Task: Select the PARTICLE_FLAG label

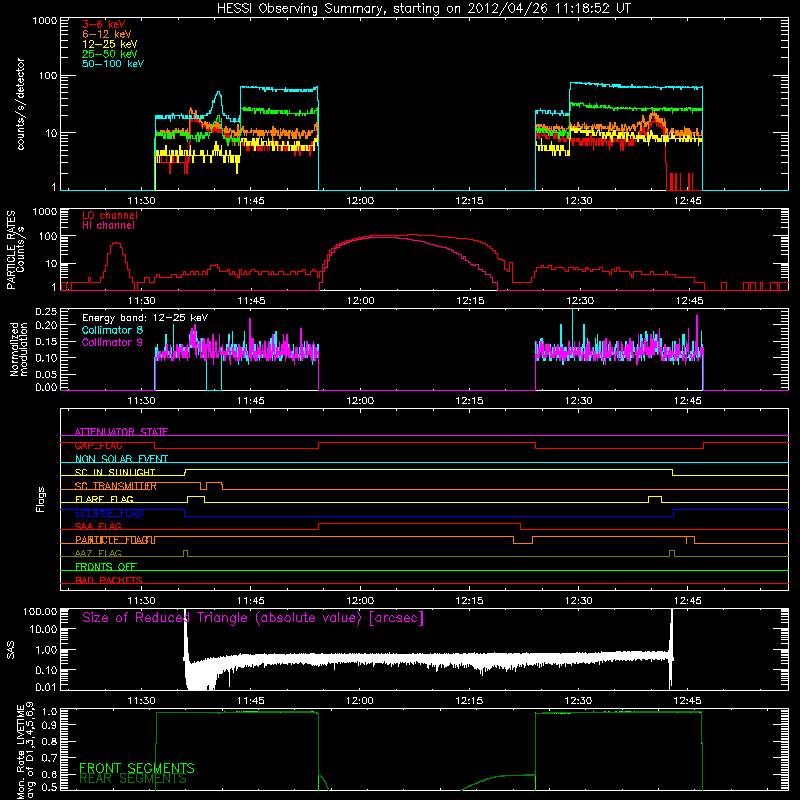Action: click(x=115, y=540)
